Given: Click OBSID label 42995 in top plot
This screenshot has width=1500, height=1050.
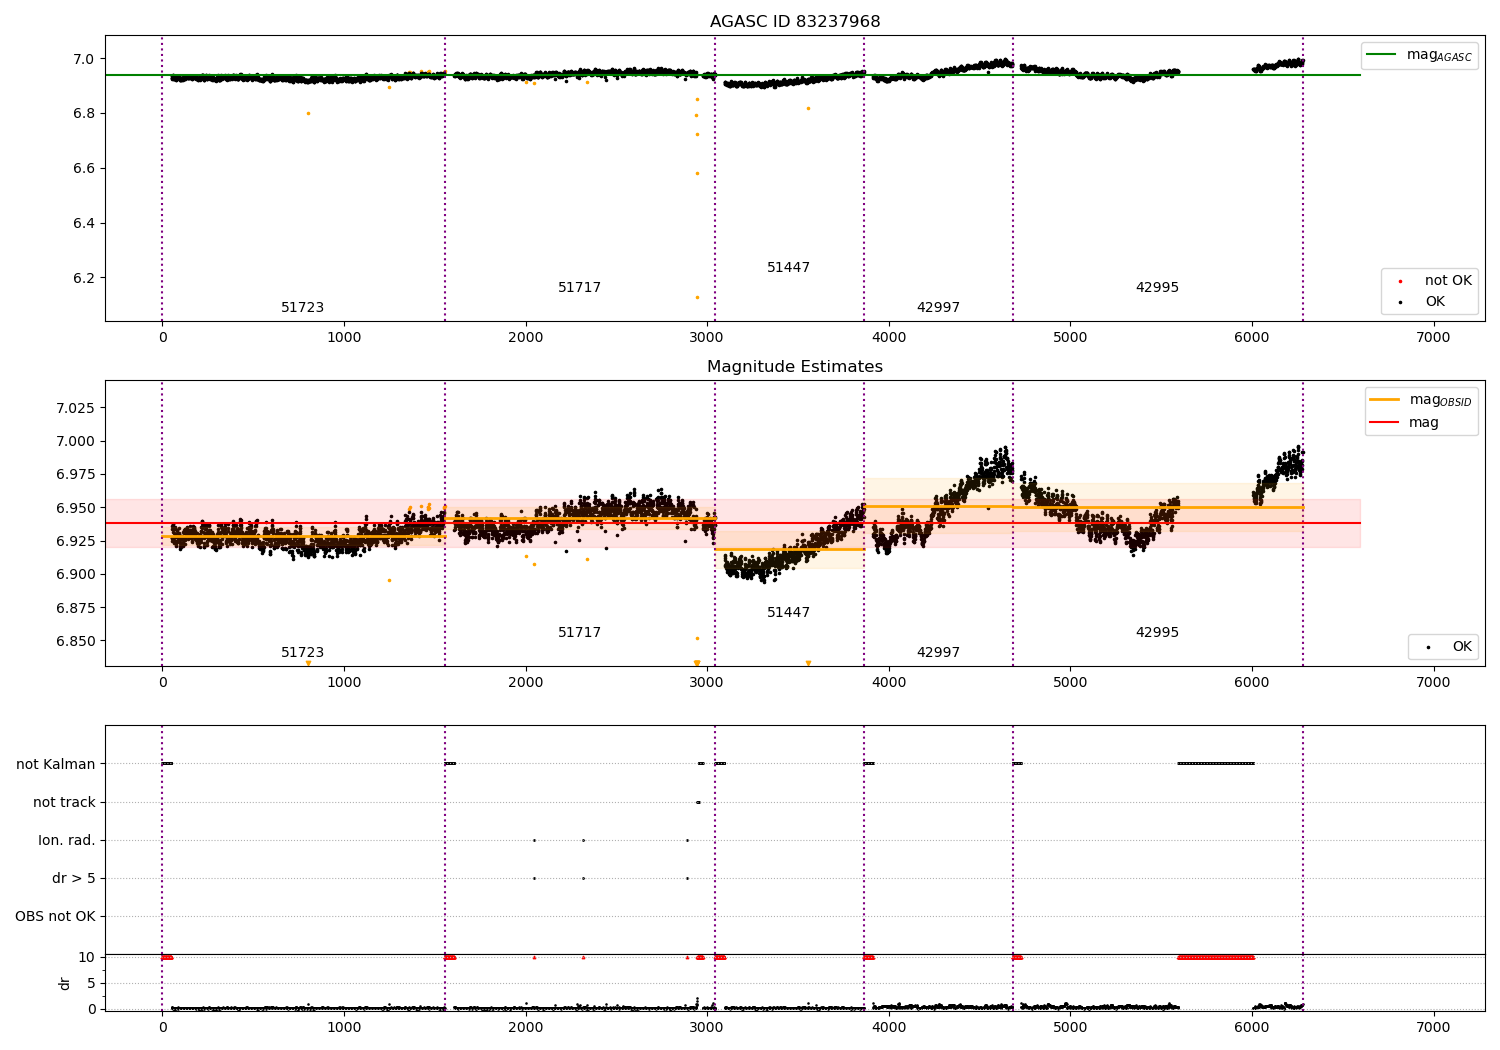Looking at the screenshot, I should [1157, 288].
